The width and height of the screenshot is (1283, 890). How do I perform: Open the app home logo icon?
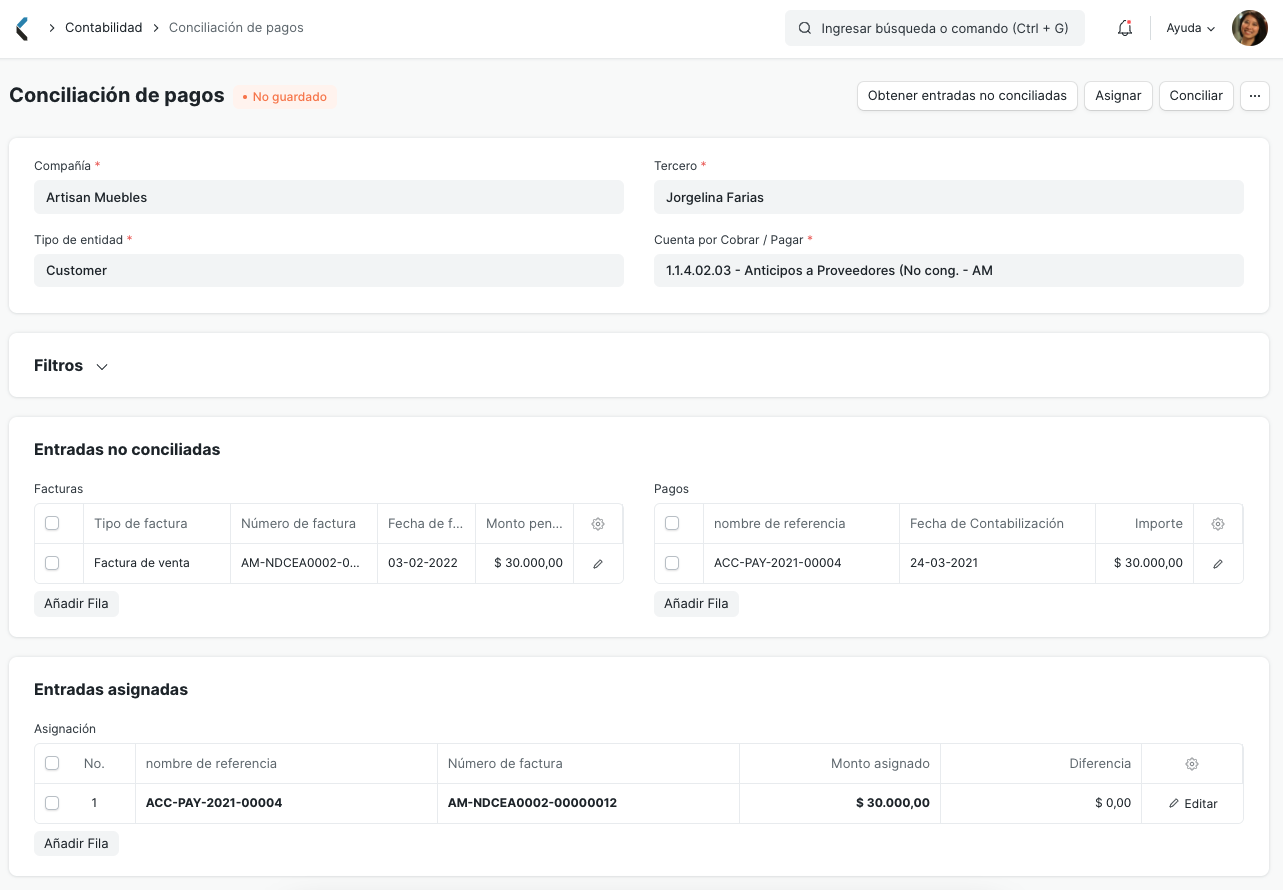coord(22,28)
